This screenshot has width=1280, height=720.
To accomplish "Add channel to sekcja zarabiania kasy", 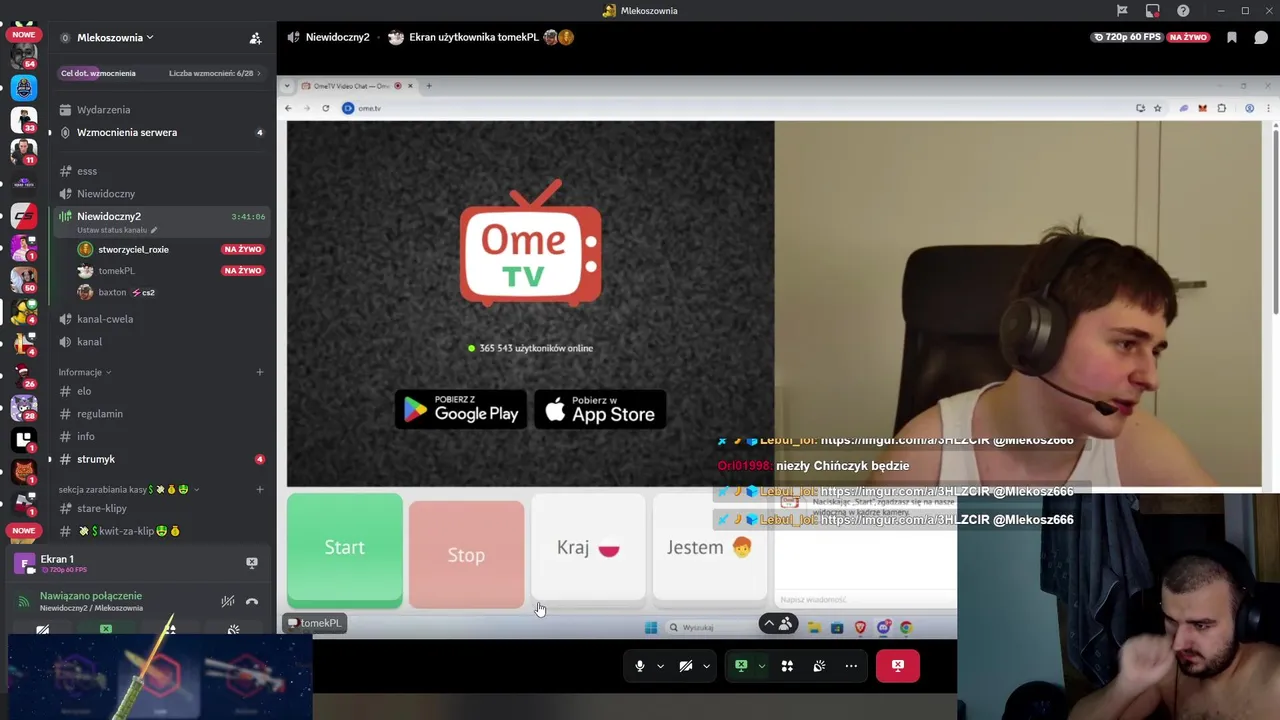I will click(x=260, y=490).
